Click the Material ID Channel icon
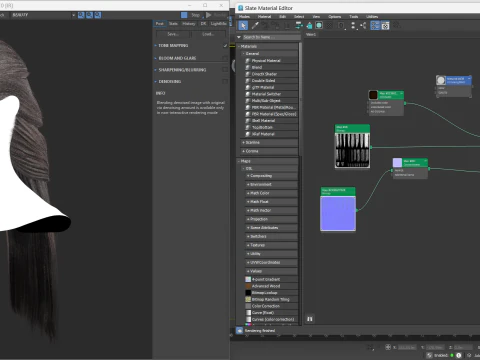Screen dimensions: 480x360 point(341,26)
